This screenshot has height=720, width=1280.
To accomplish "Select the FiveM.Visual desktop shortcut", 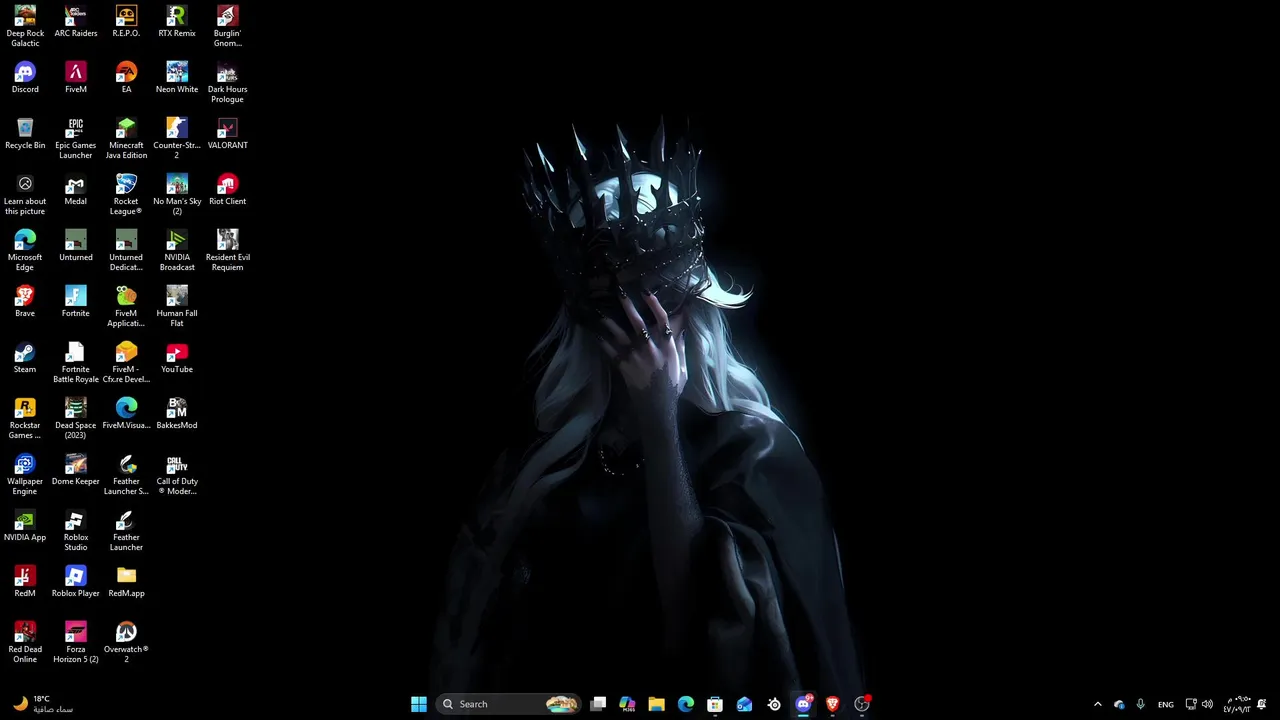I will click(126, 414).
